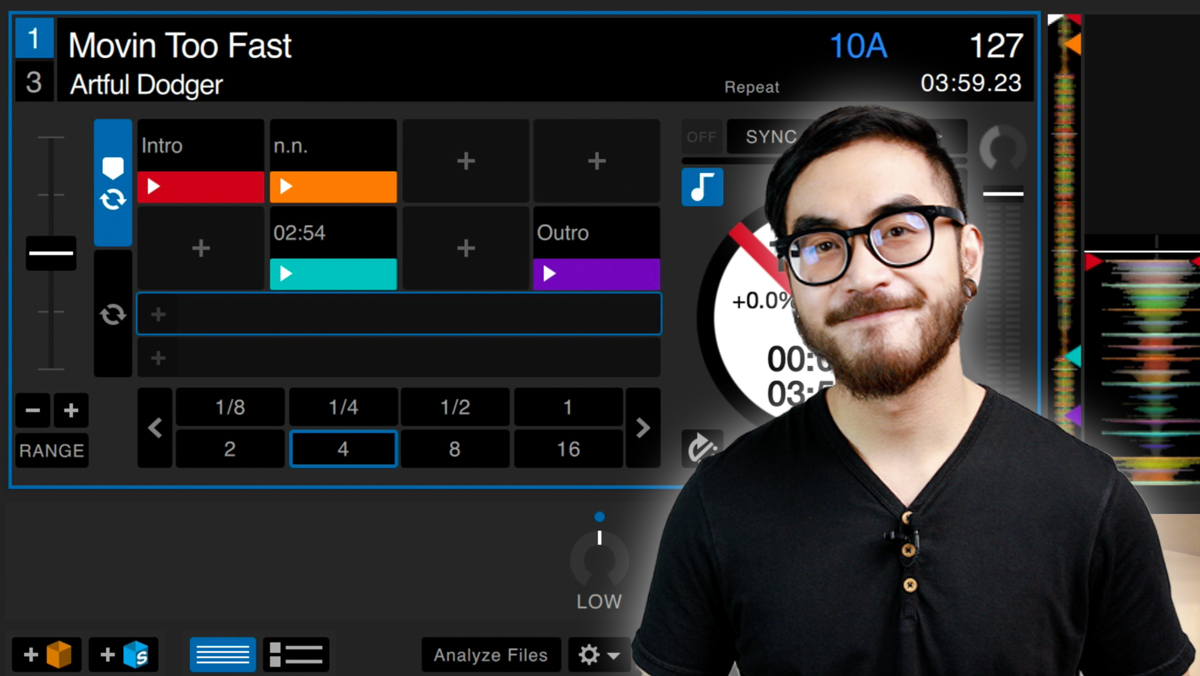The height and width of the screenshot is (676, 1200).
Task: Show larger loop sizes with right chevron
Action: [643, 428]
